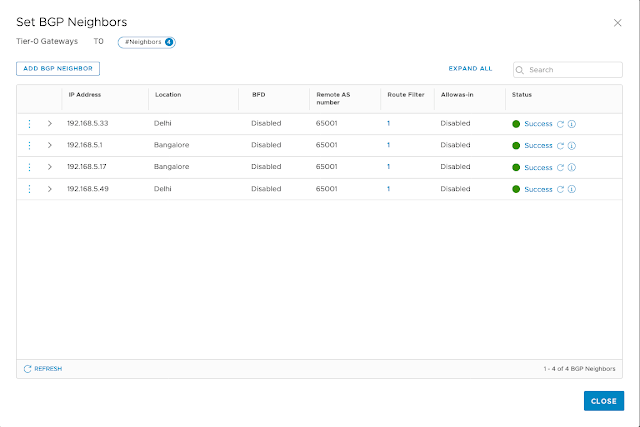The image size is (640, 427).
Task: Sort by the IP Address column header
Action: [x=84, y=94]
